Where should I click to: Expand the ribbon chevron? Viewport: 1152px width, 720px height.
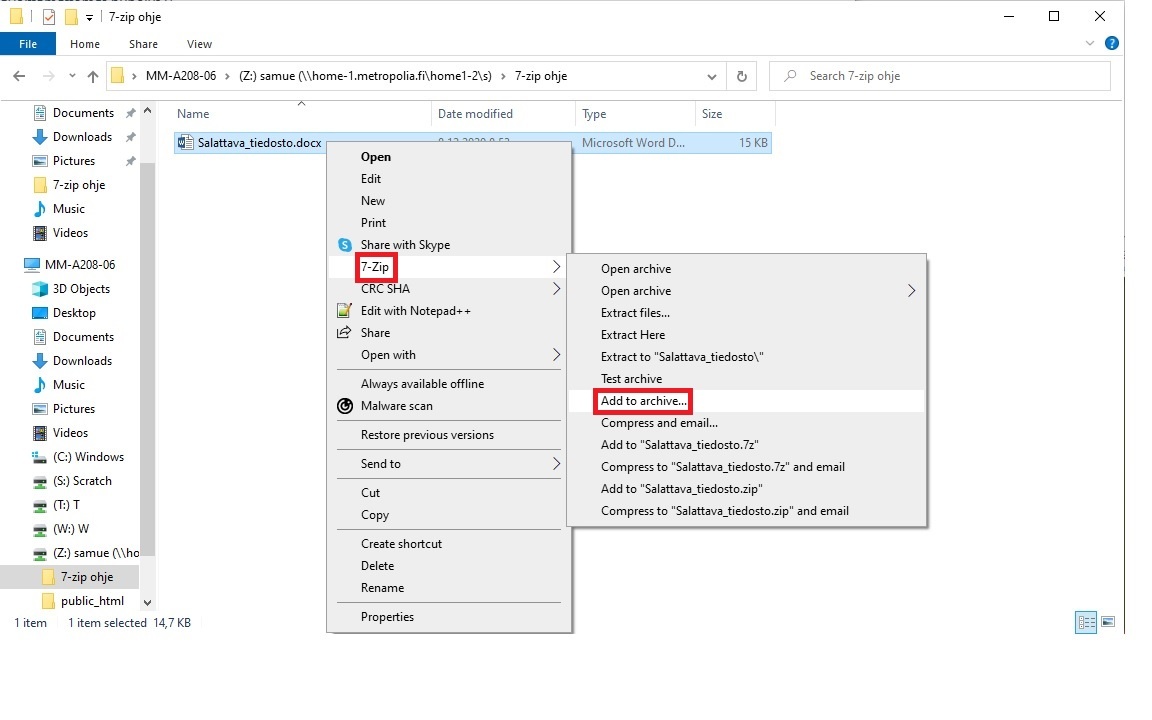(1090, 43)
